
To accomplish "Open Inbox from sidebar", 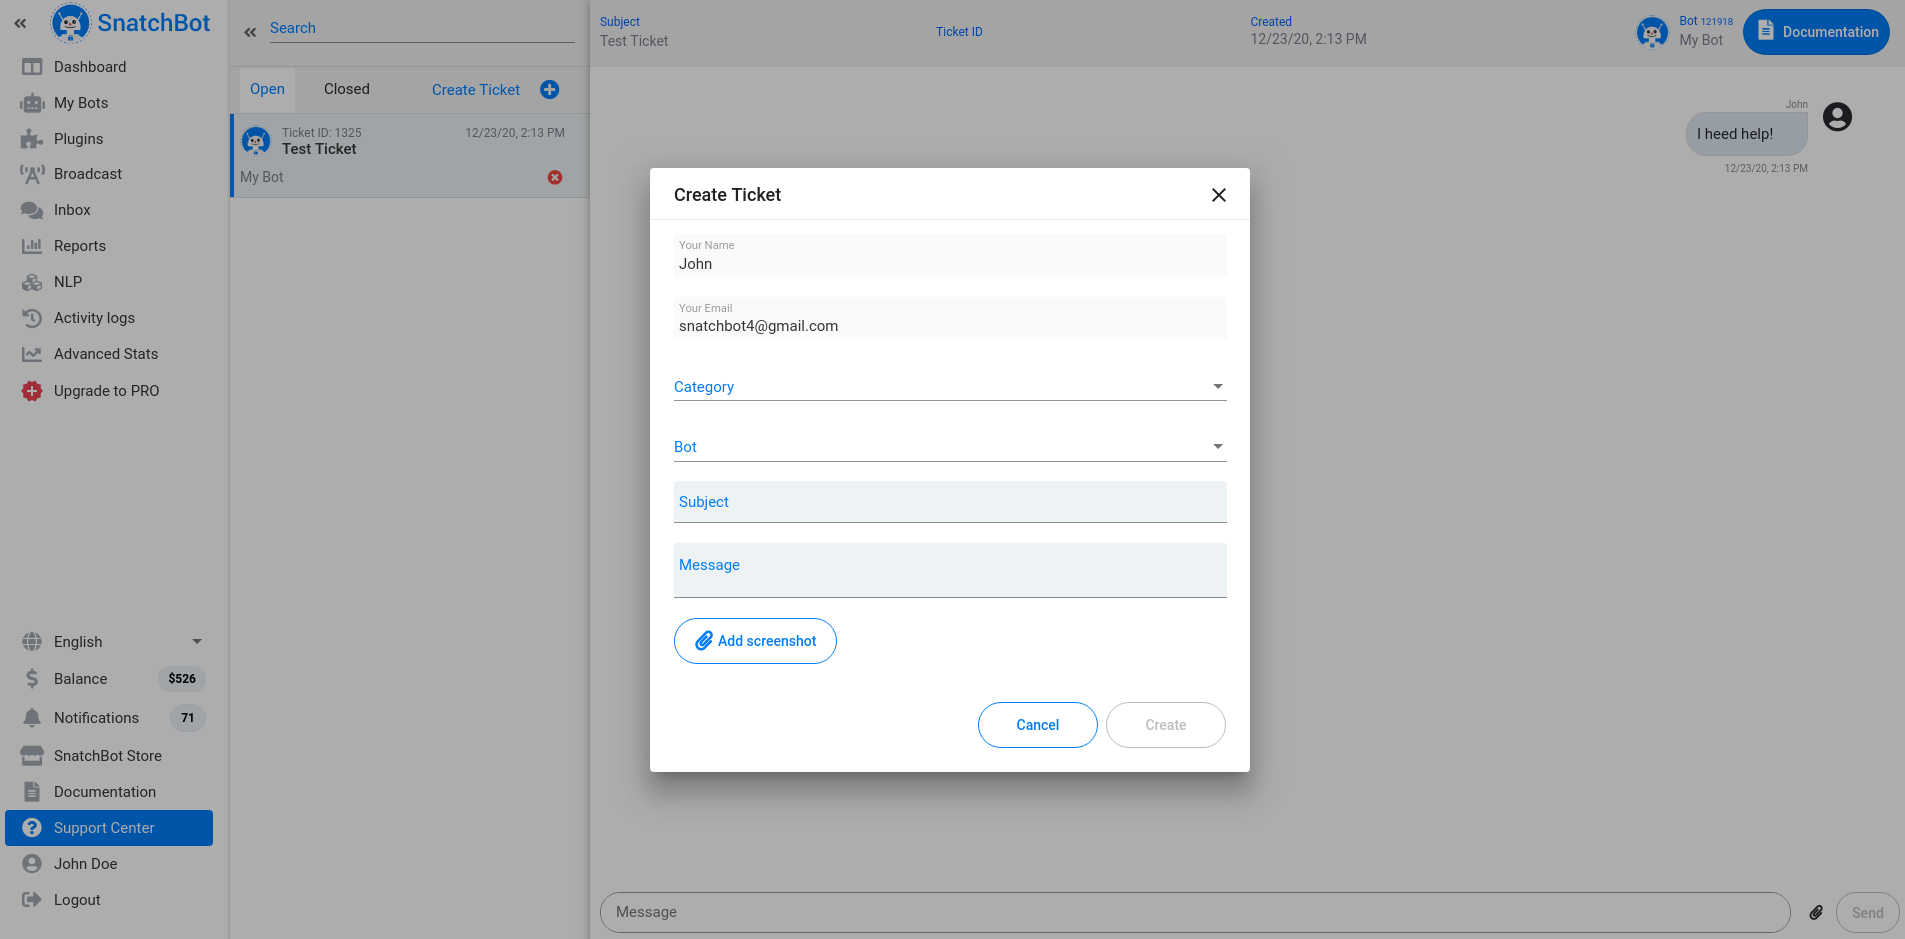I will click(x=72, y=210).
